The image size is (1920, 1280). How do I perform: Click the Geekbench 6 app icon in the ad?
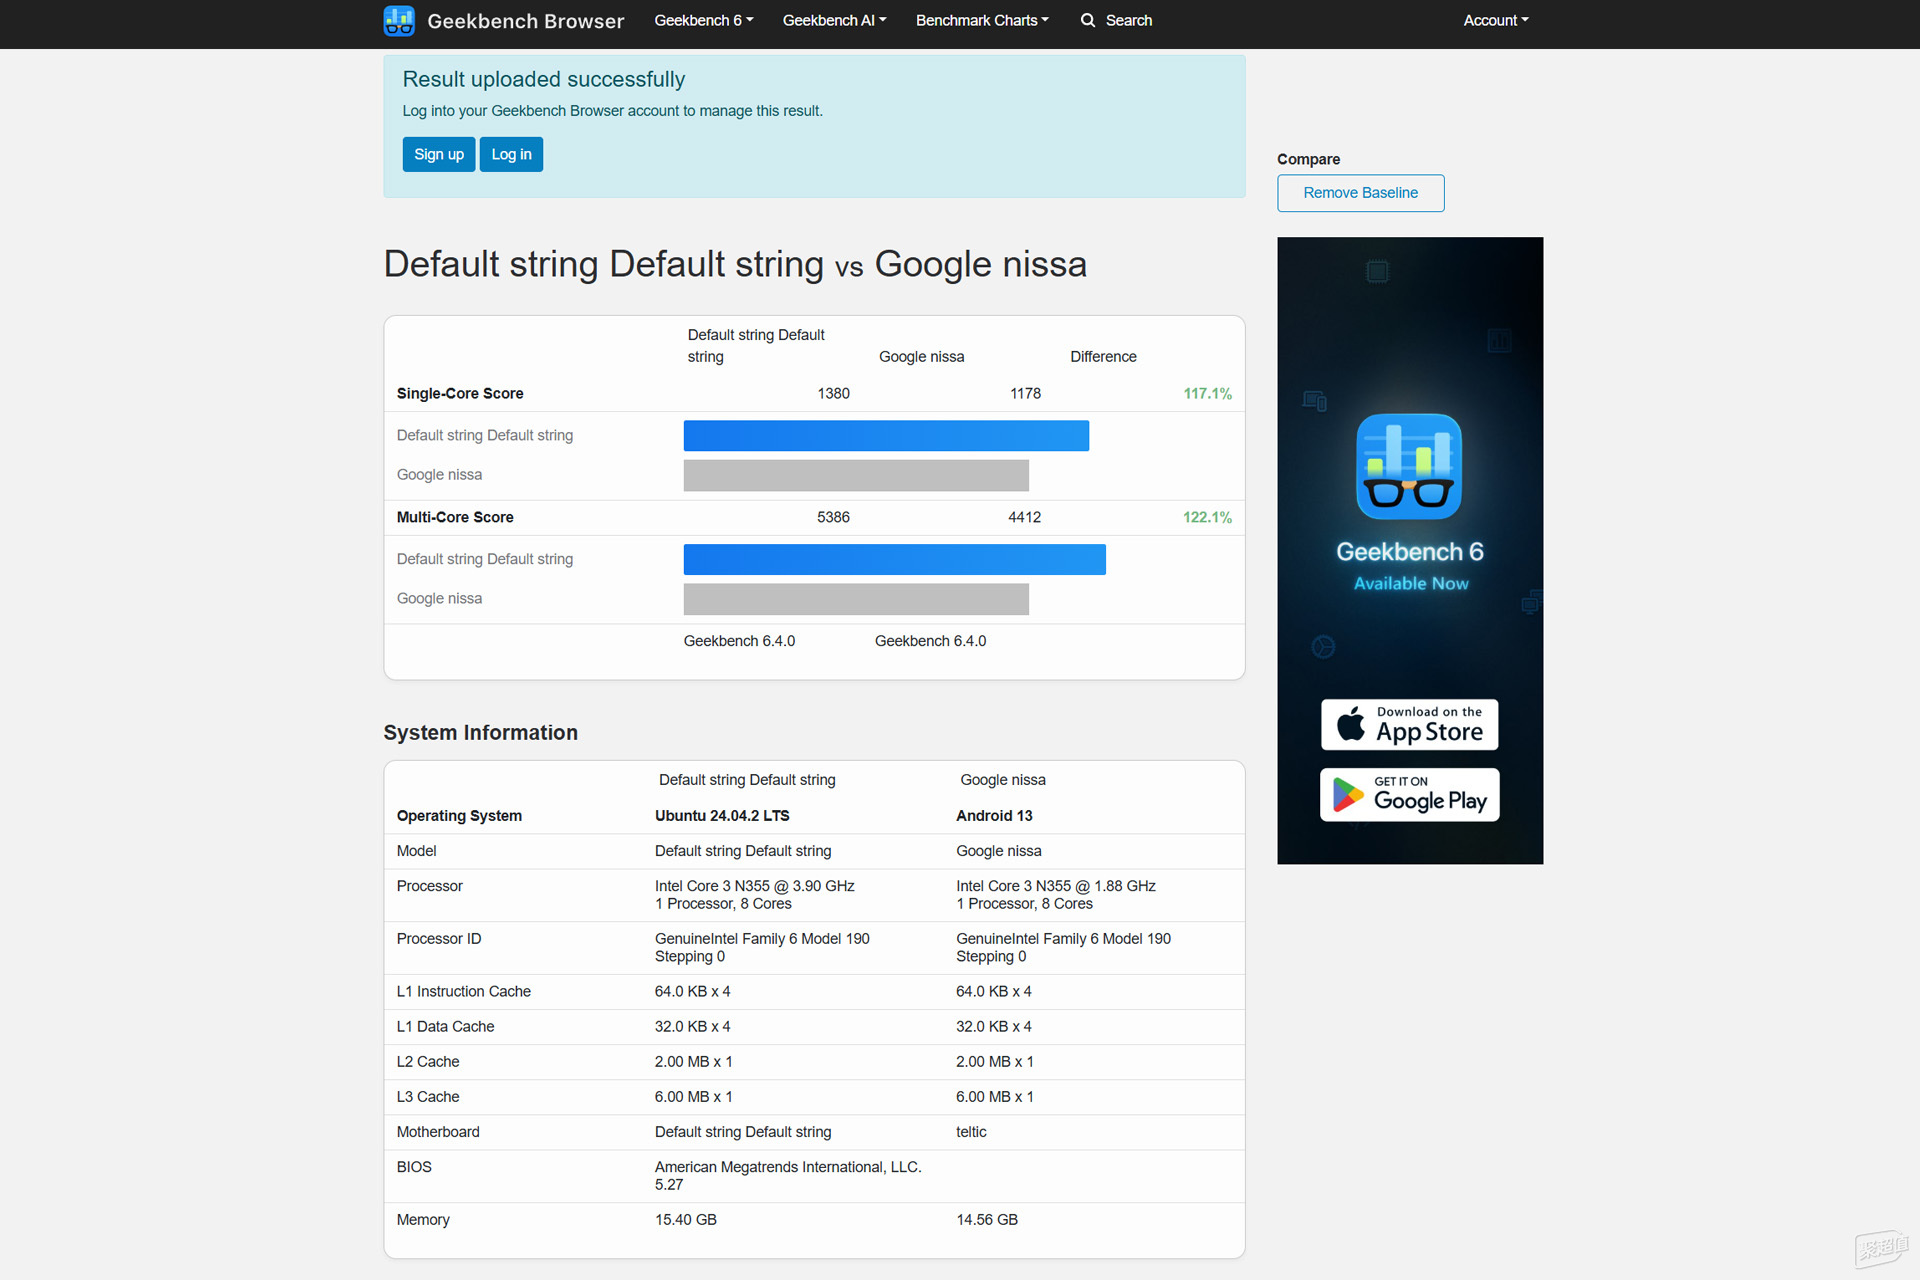point(1409,466)
